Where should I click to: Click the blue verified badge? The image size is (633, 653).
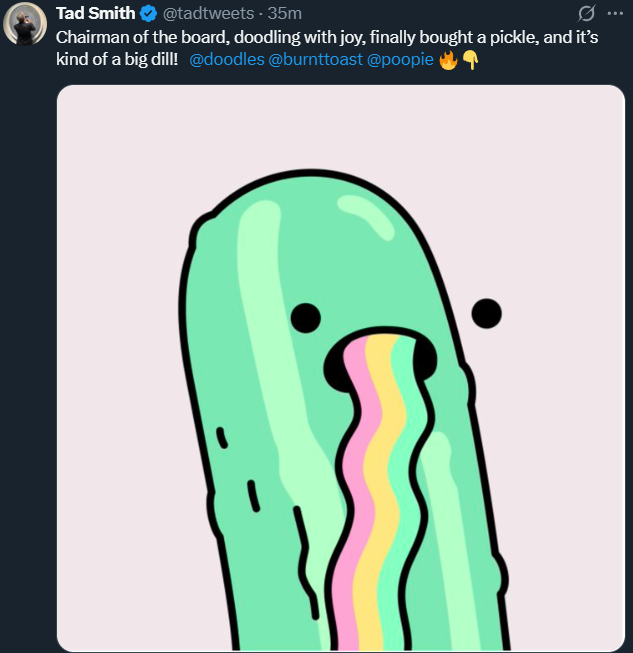(x=148, y=14)
